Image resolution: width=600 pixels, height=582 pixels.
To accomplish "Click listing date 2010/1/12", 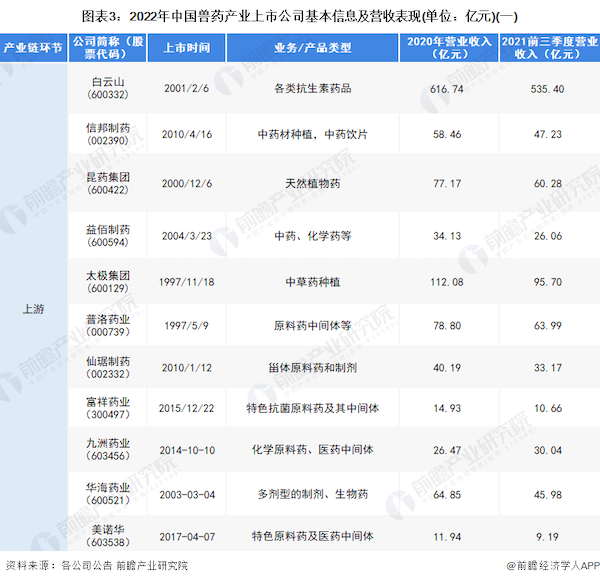I will pos(186,368).
